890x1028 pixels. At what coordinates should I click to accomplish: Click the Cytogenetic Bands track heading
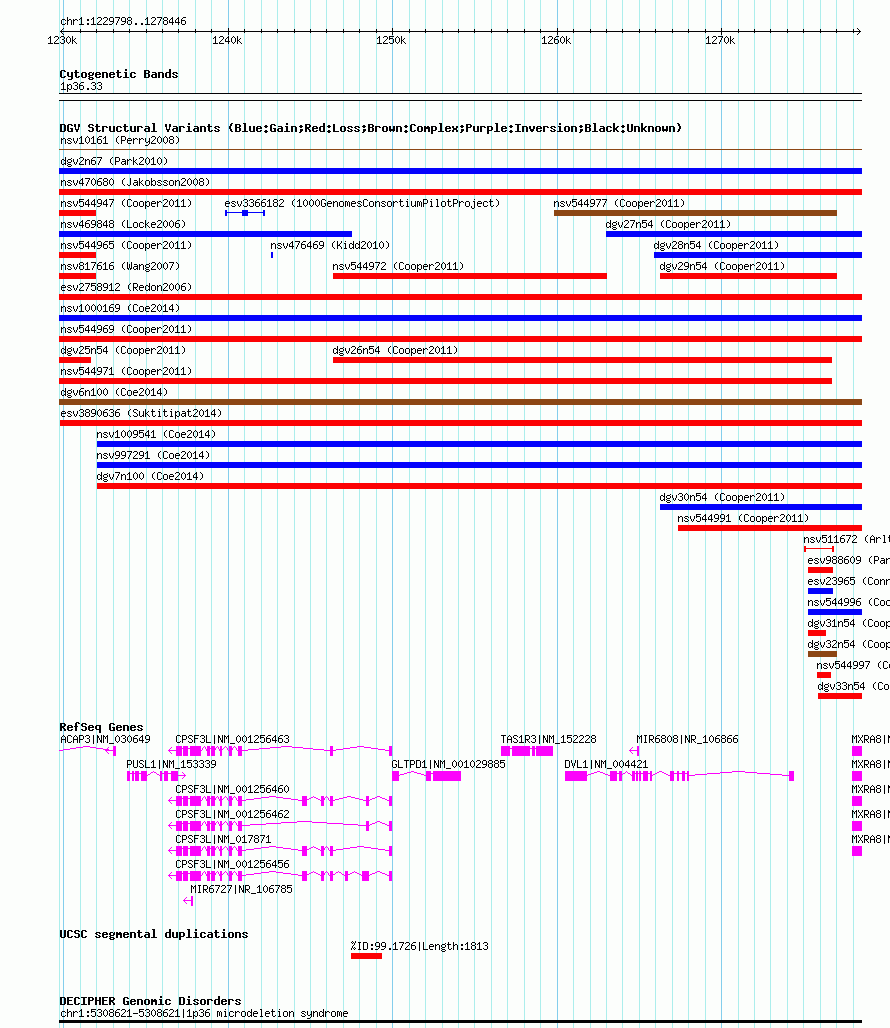[x=119, y=74]
